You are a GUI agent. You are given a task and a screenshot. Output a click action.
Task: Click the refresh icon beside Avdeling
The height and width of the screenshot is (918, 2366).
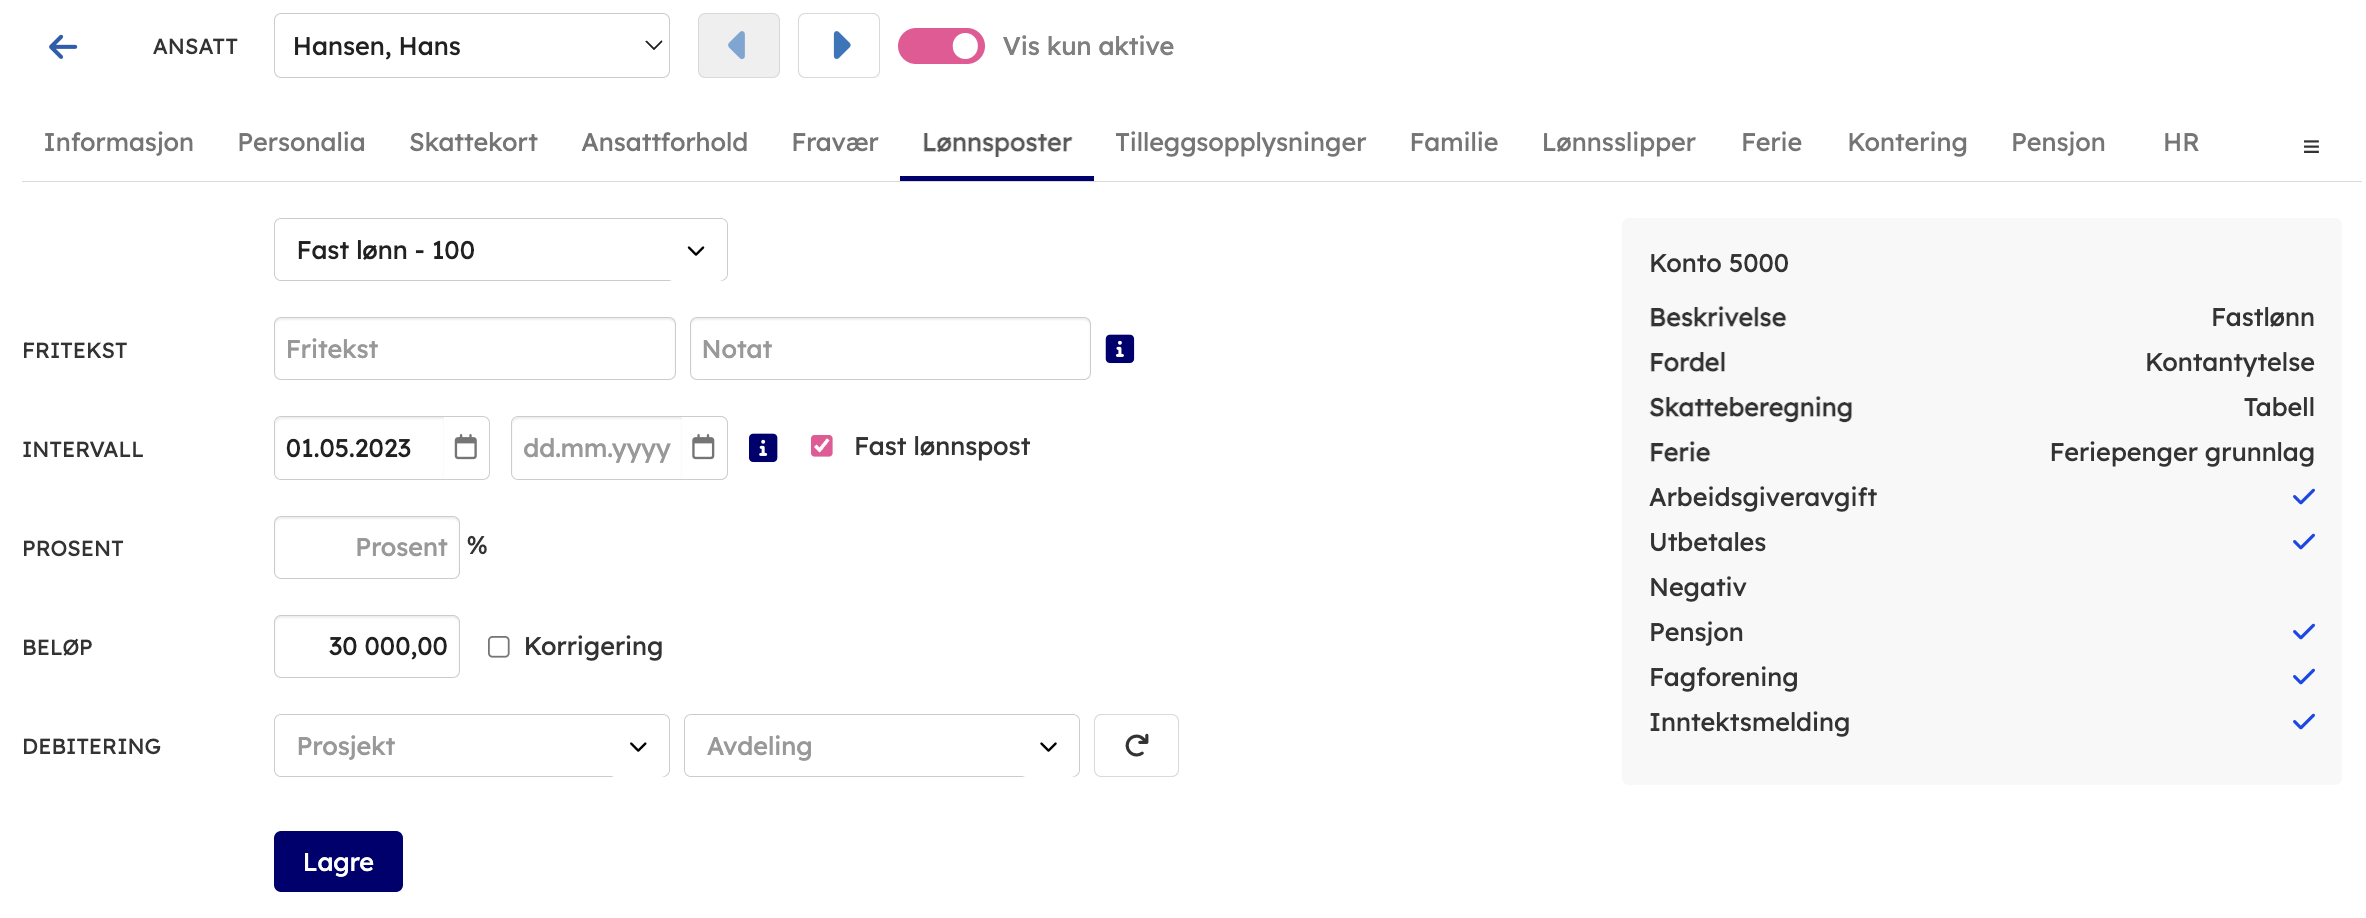pos(1136,746)
